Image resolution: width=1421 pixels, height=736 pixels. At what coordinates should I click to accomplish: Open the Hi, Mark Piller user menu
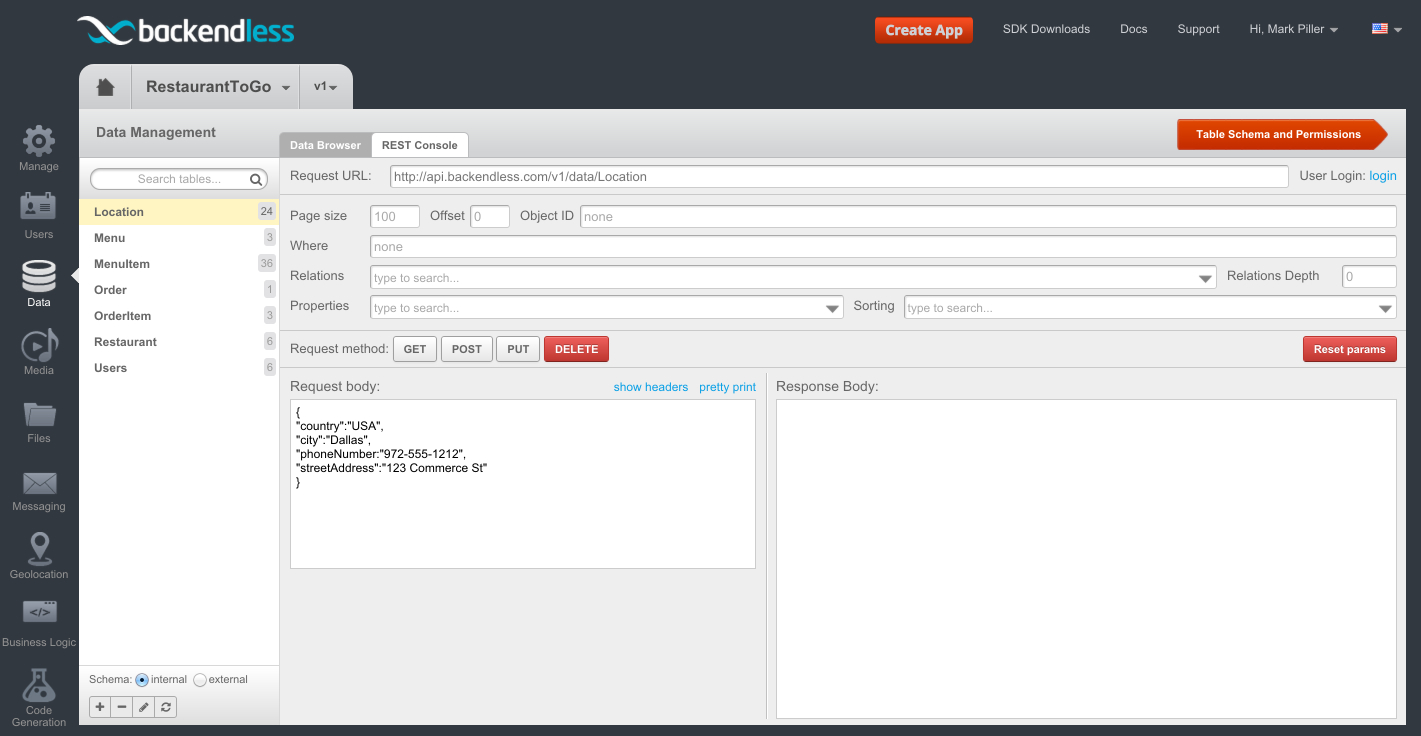click(1294, 29)
